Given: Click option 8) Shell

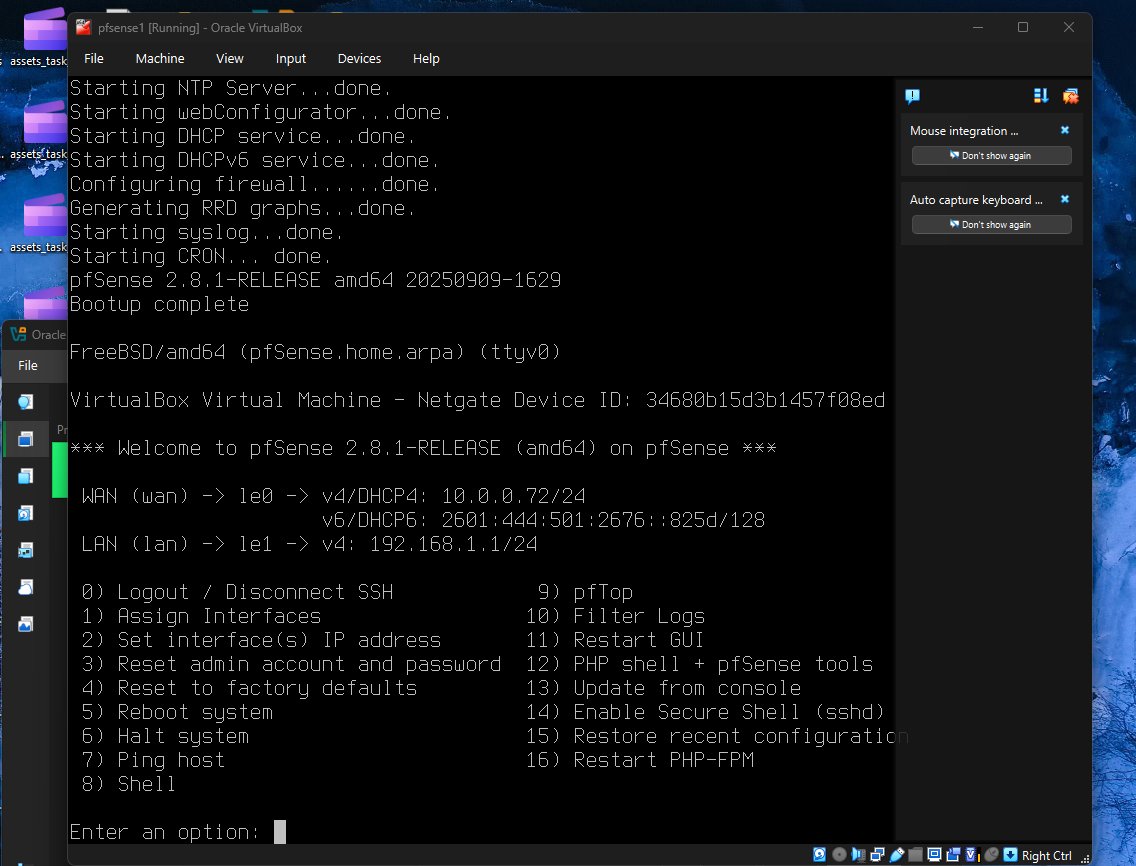Looking at the screenshot, I should point(129,783).
